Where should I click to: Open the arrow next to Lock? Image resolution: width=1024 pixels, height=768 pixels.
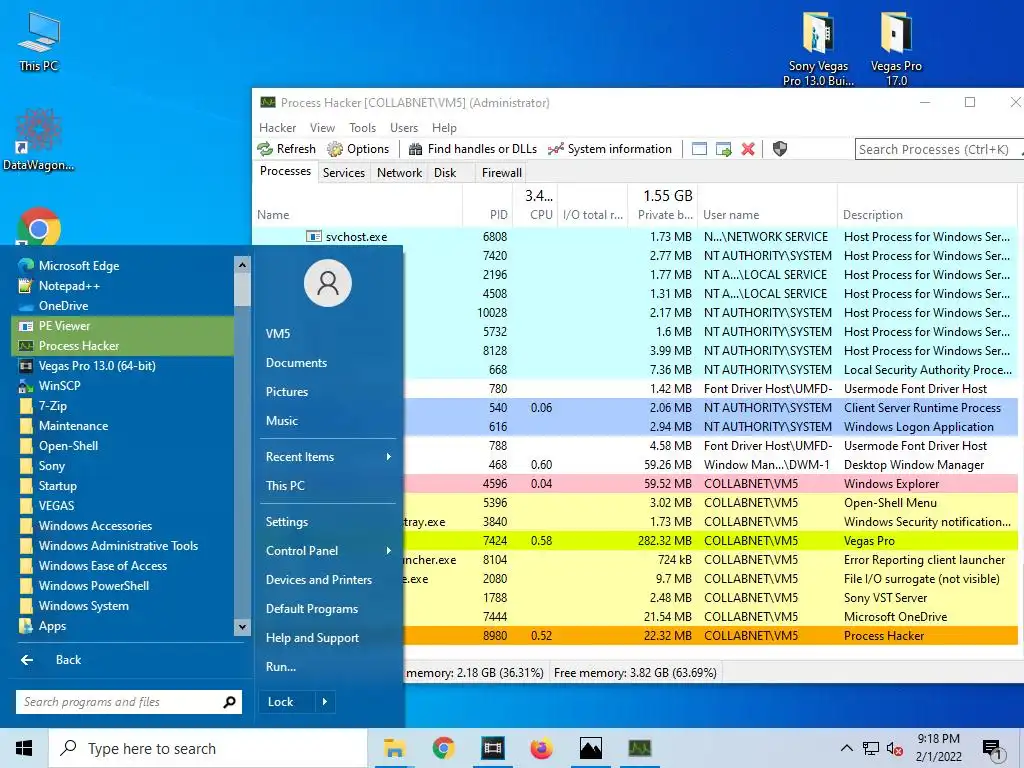(x=325, y=702)
